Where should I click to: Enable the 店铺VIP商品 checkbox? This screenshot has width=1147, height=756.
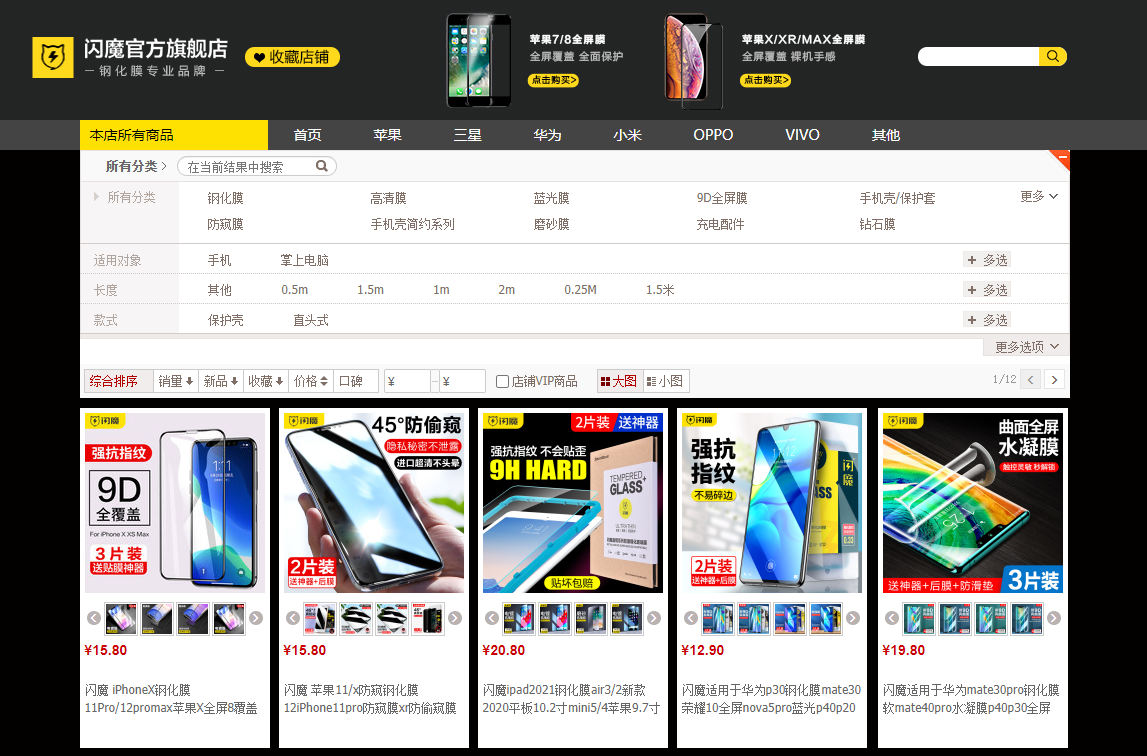[x=503, y=381]
